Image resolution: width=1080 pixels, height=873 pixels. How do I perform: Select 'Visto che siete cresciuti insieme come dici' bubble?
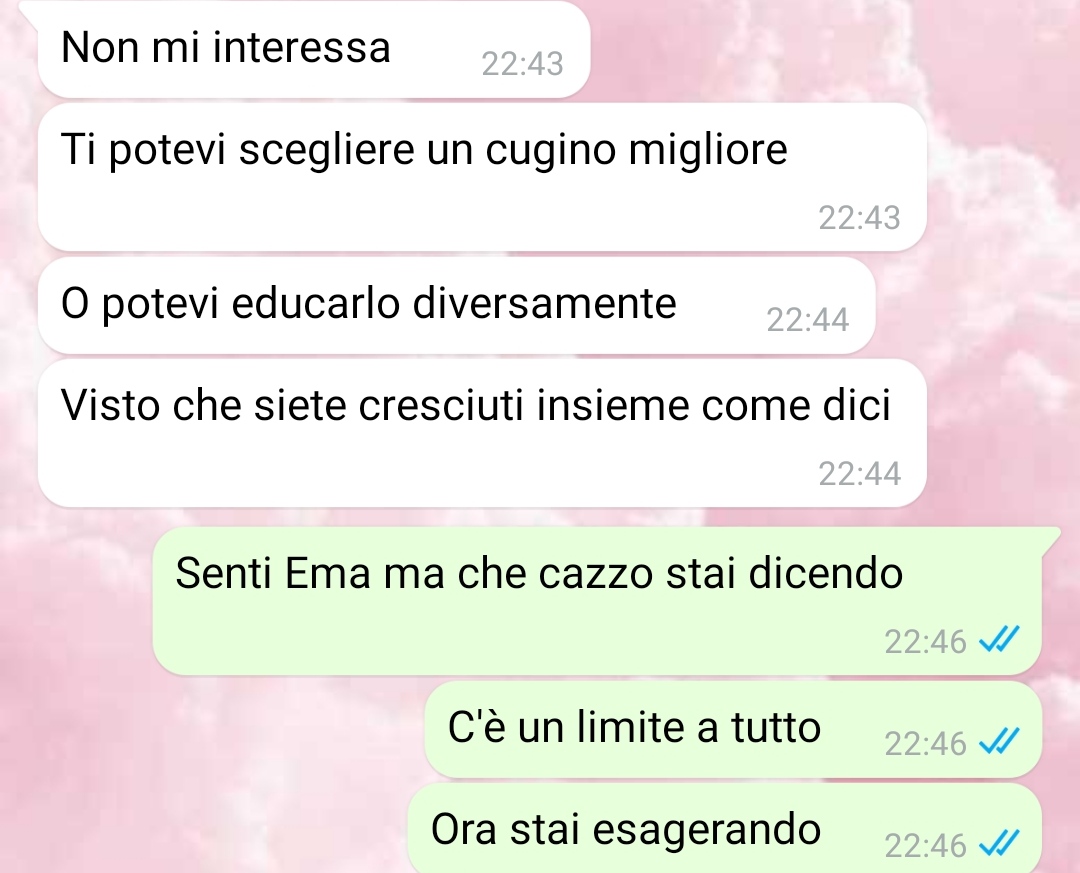[482, 433]
